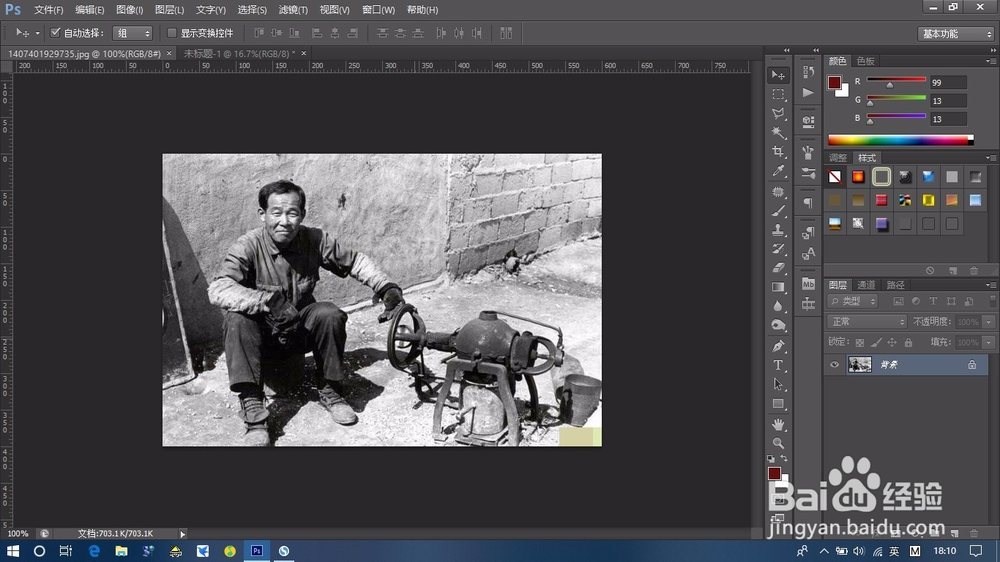Select the 背景 layer thumbnail
The image size is (1000, 562).
pos(859,364)
